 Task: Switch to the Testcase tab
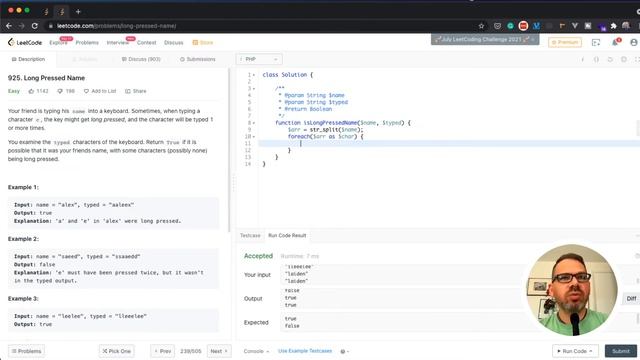point(250,236)
